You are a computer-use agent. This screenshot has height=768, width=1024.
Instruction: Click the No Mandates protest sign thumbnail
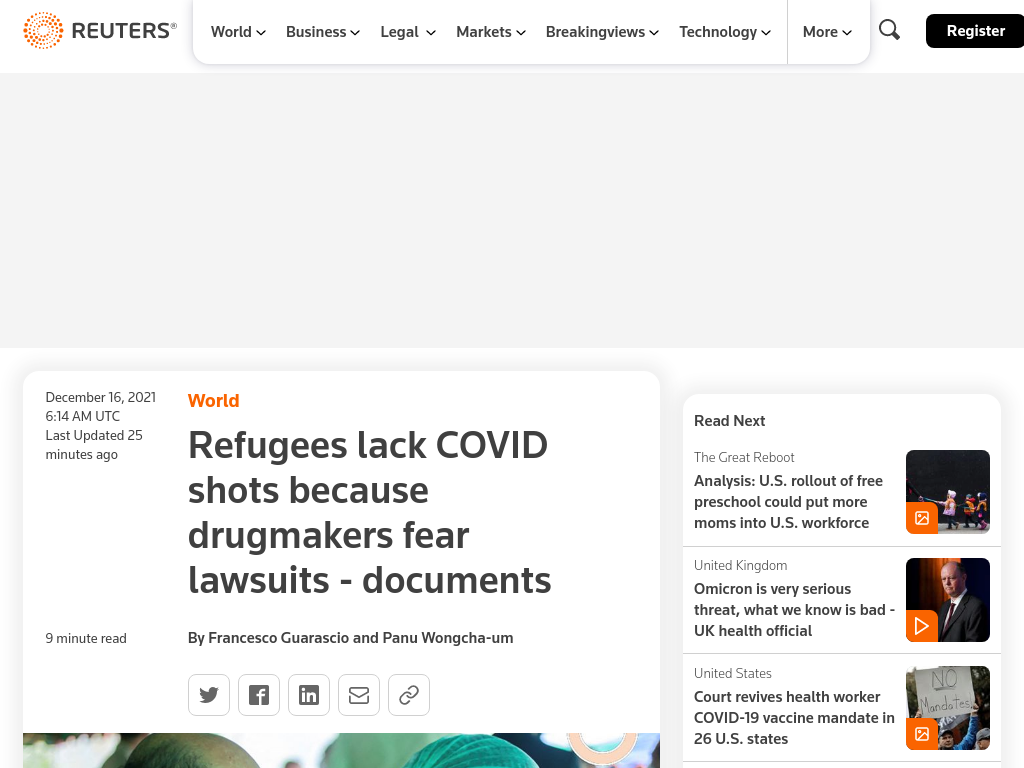point(948,708)
